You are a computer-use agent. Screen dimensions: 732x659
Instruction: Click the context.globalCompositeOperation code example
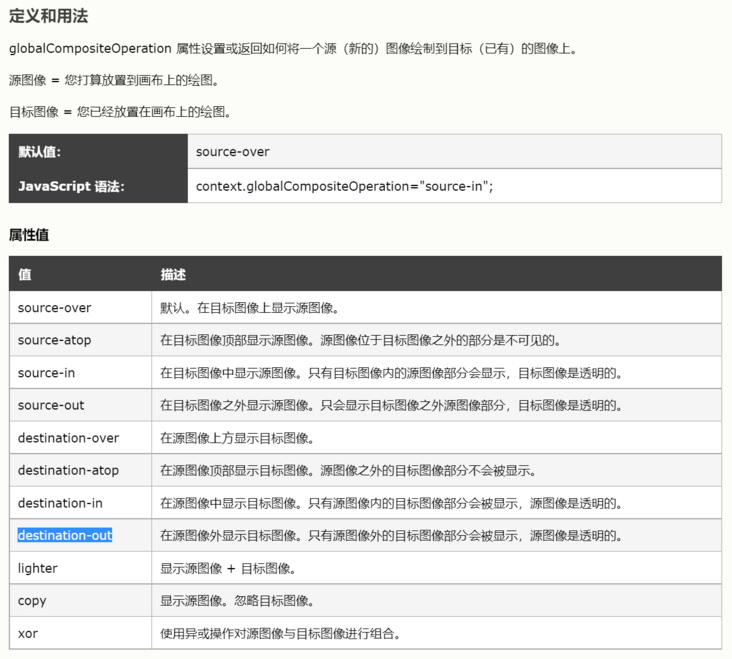pyautogui.click(x=344, y=186)
